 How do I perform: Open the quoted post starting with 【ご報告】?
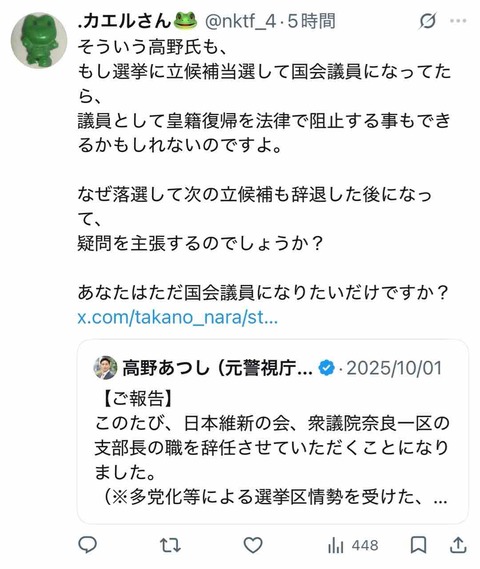pyautogui.click(x=272, y=432)
